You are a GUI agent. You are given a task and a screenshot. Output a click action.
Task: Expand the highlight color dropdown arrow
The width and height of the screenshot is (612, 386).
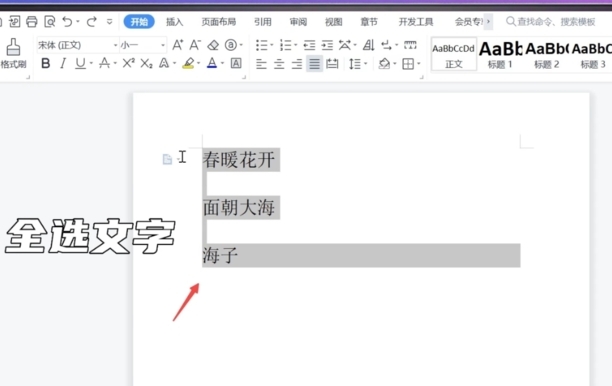pyautogui.click(x=199, y=63)
